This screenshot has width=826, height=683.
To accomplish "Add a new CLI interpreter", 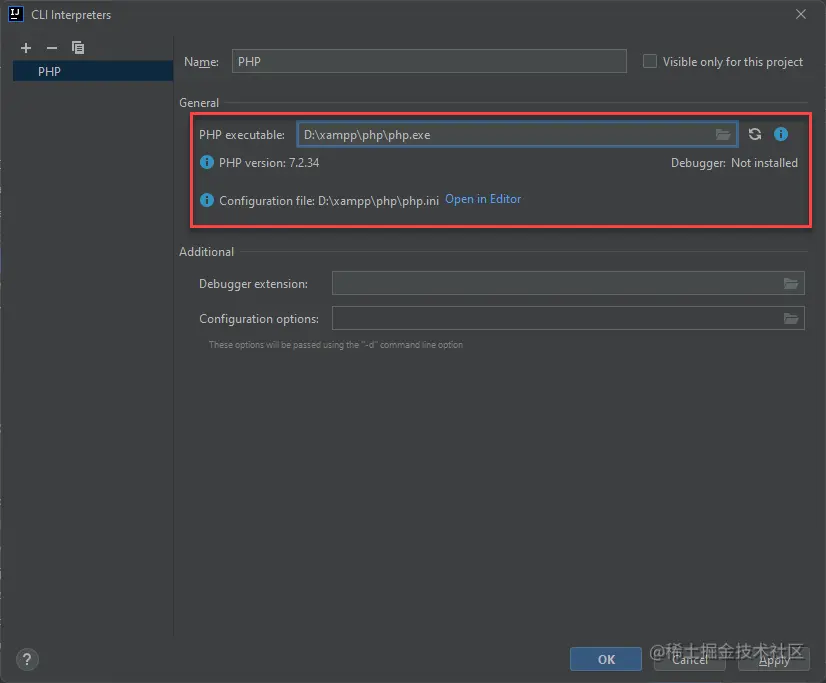I will [x=25, y=47].
